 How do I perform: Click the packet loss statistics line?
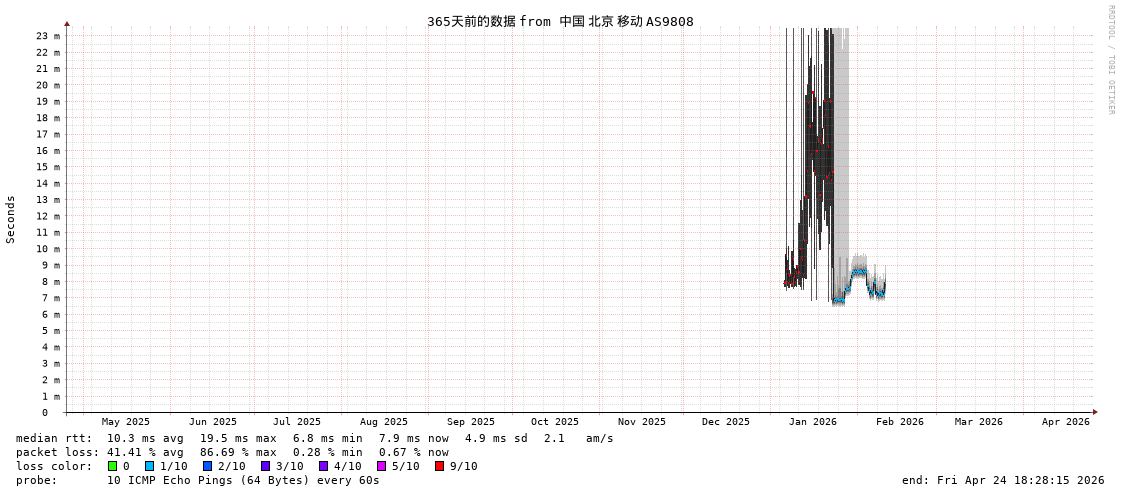click(232, 452)
